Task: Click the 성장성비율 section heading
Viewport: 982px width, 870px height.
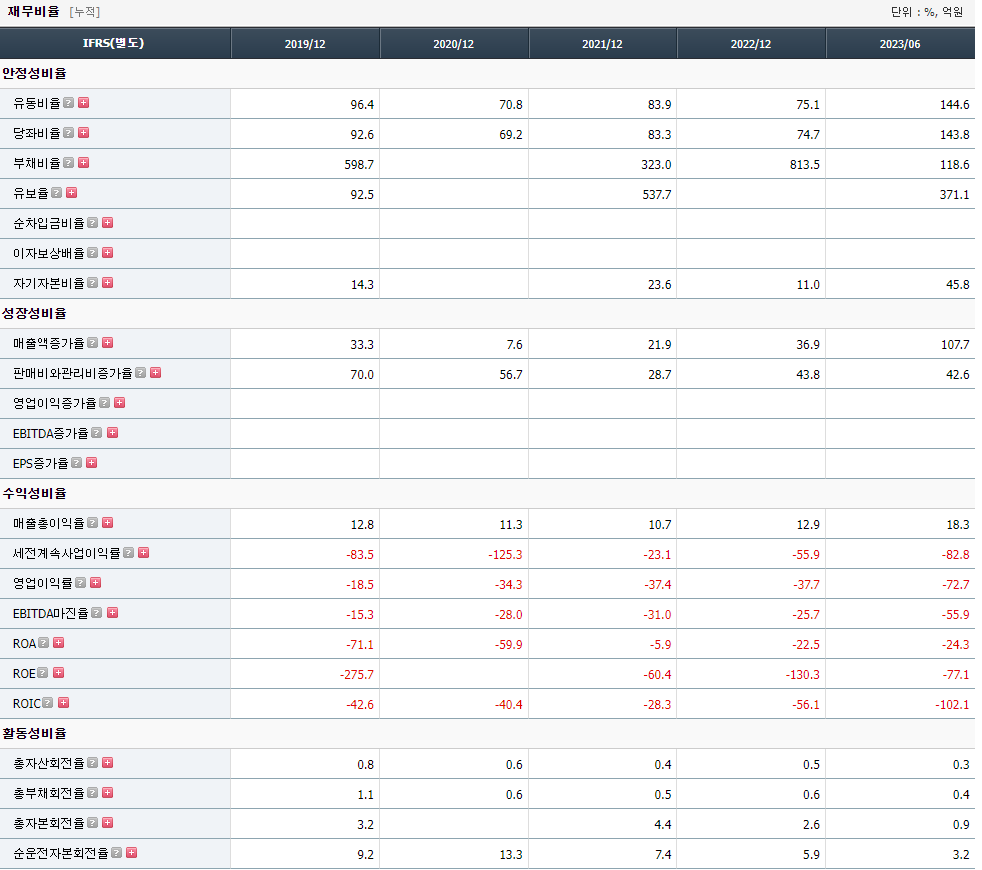Action: coord(34,313)
